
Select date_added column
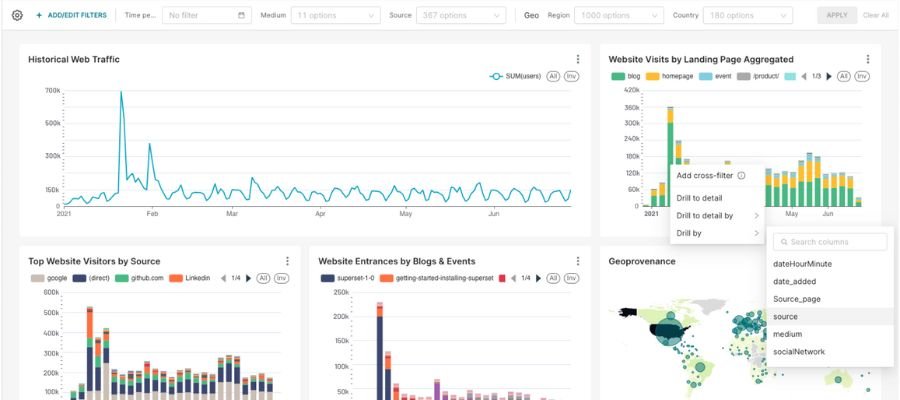(x=830, y=281)
